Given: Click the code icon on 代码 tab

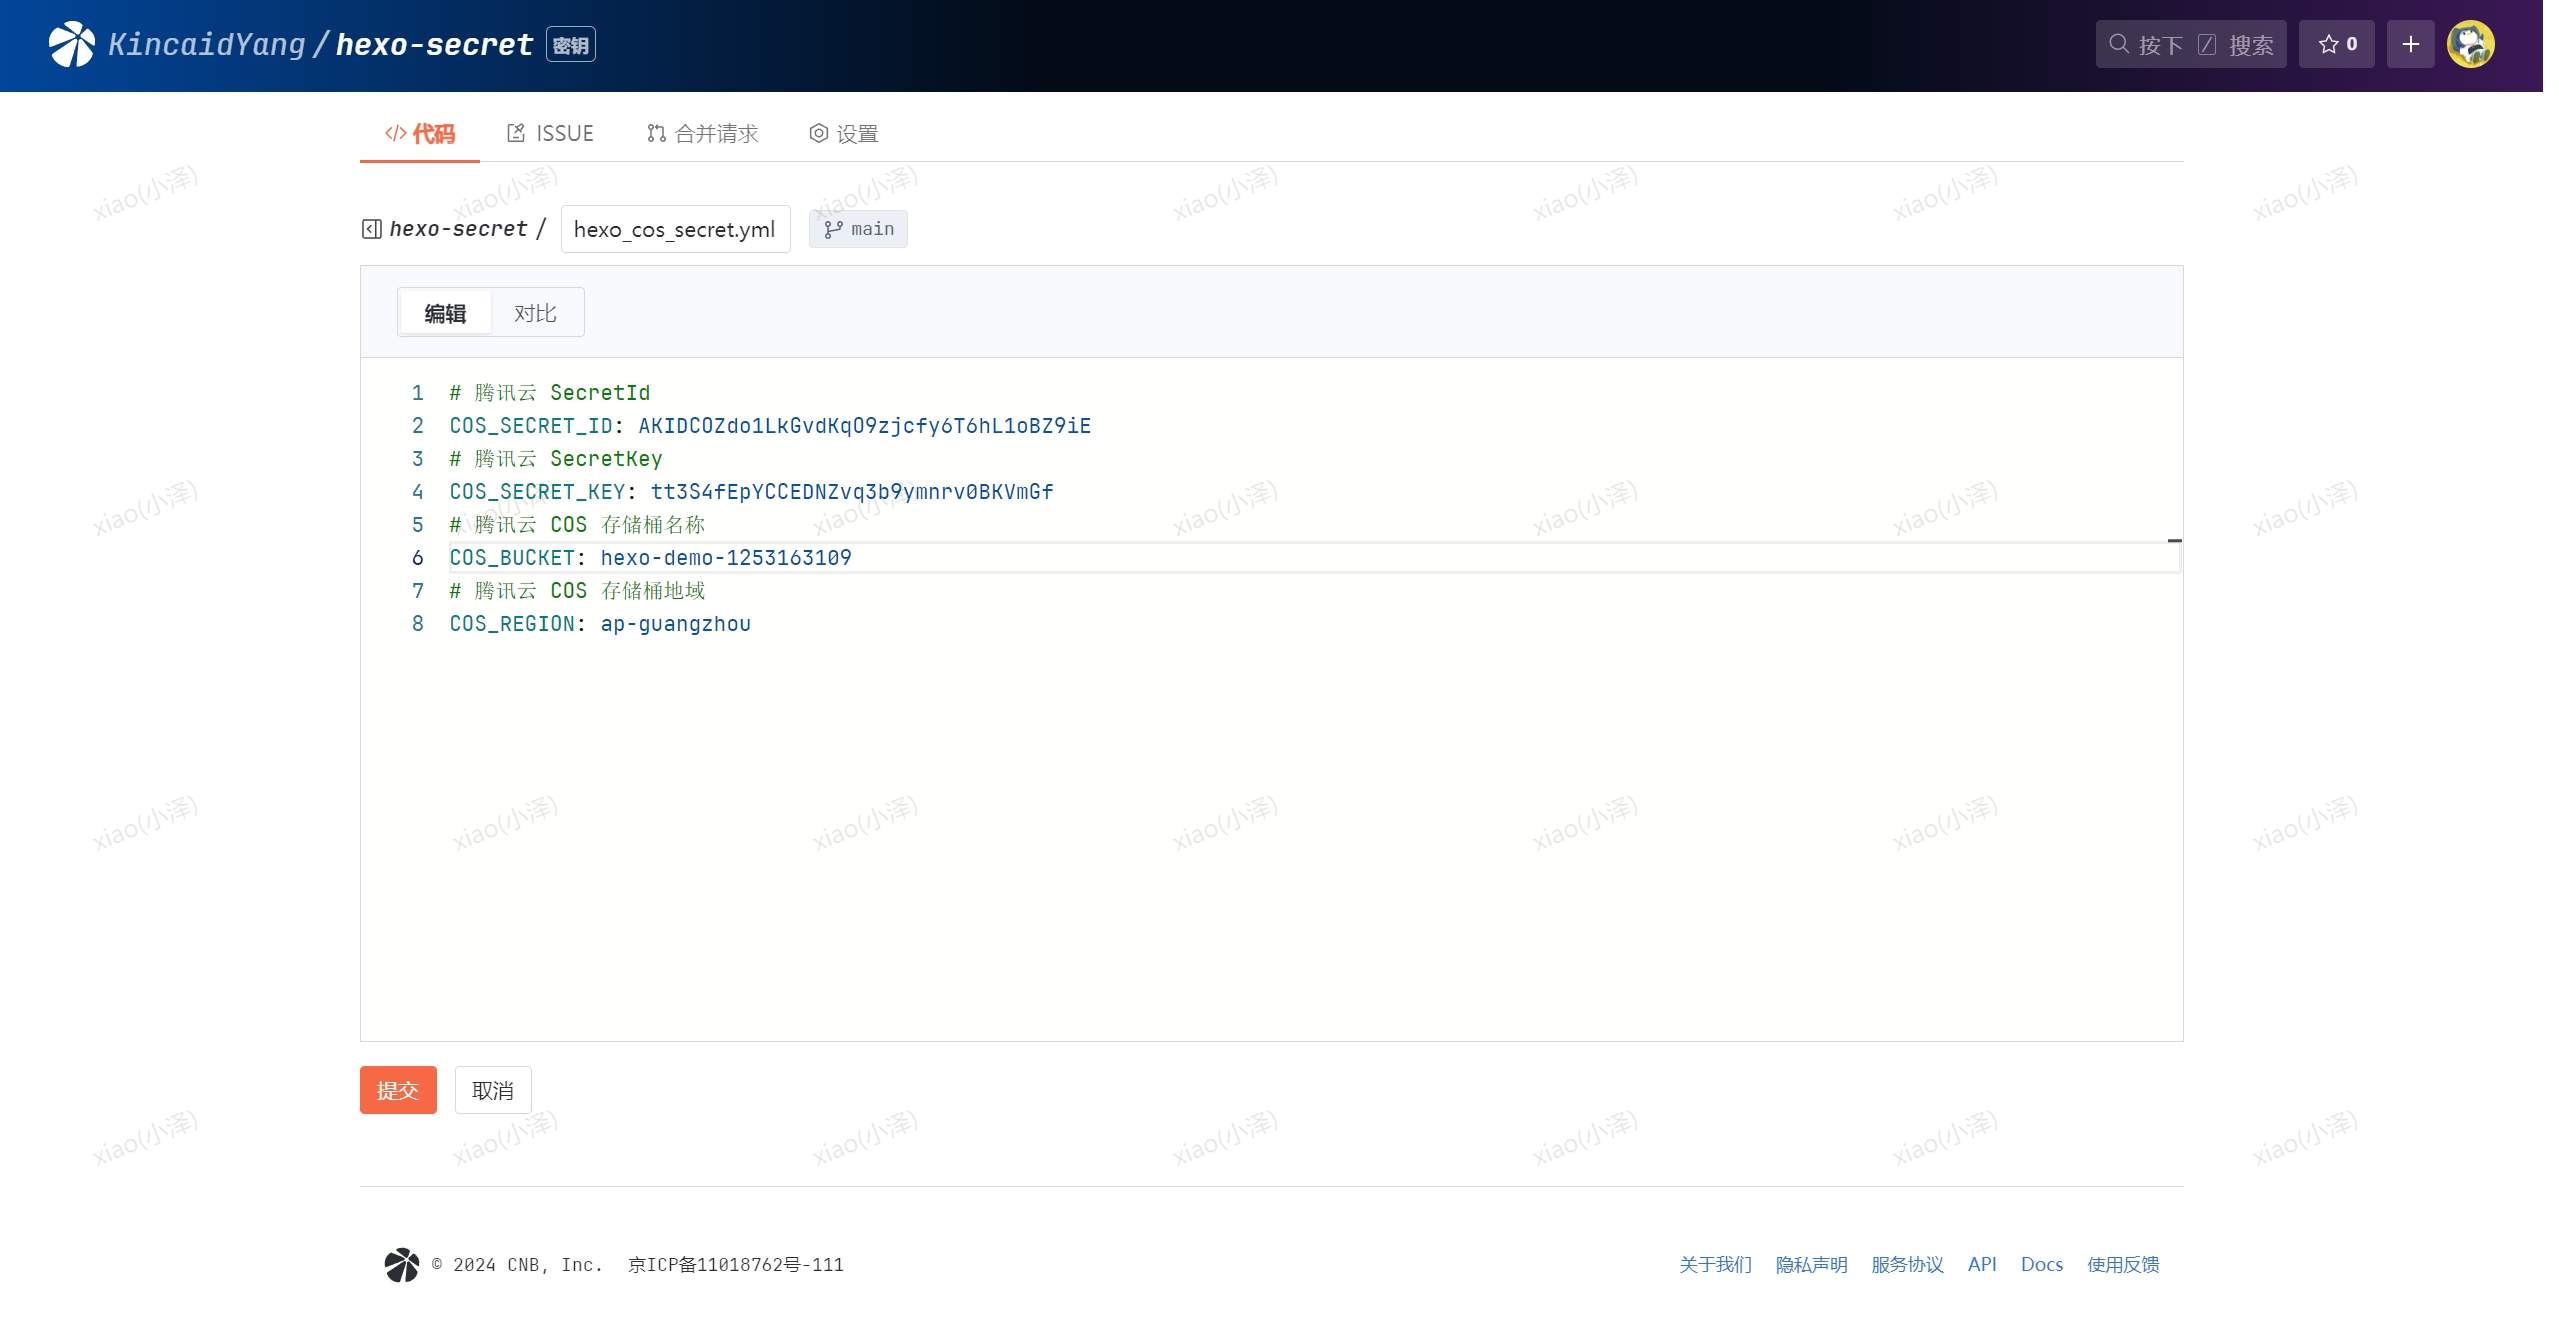Looking at the screenshot, I should tap(396, 133).
